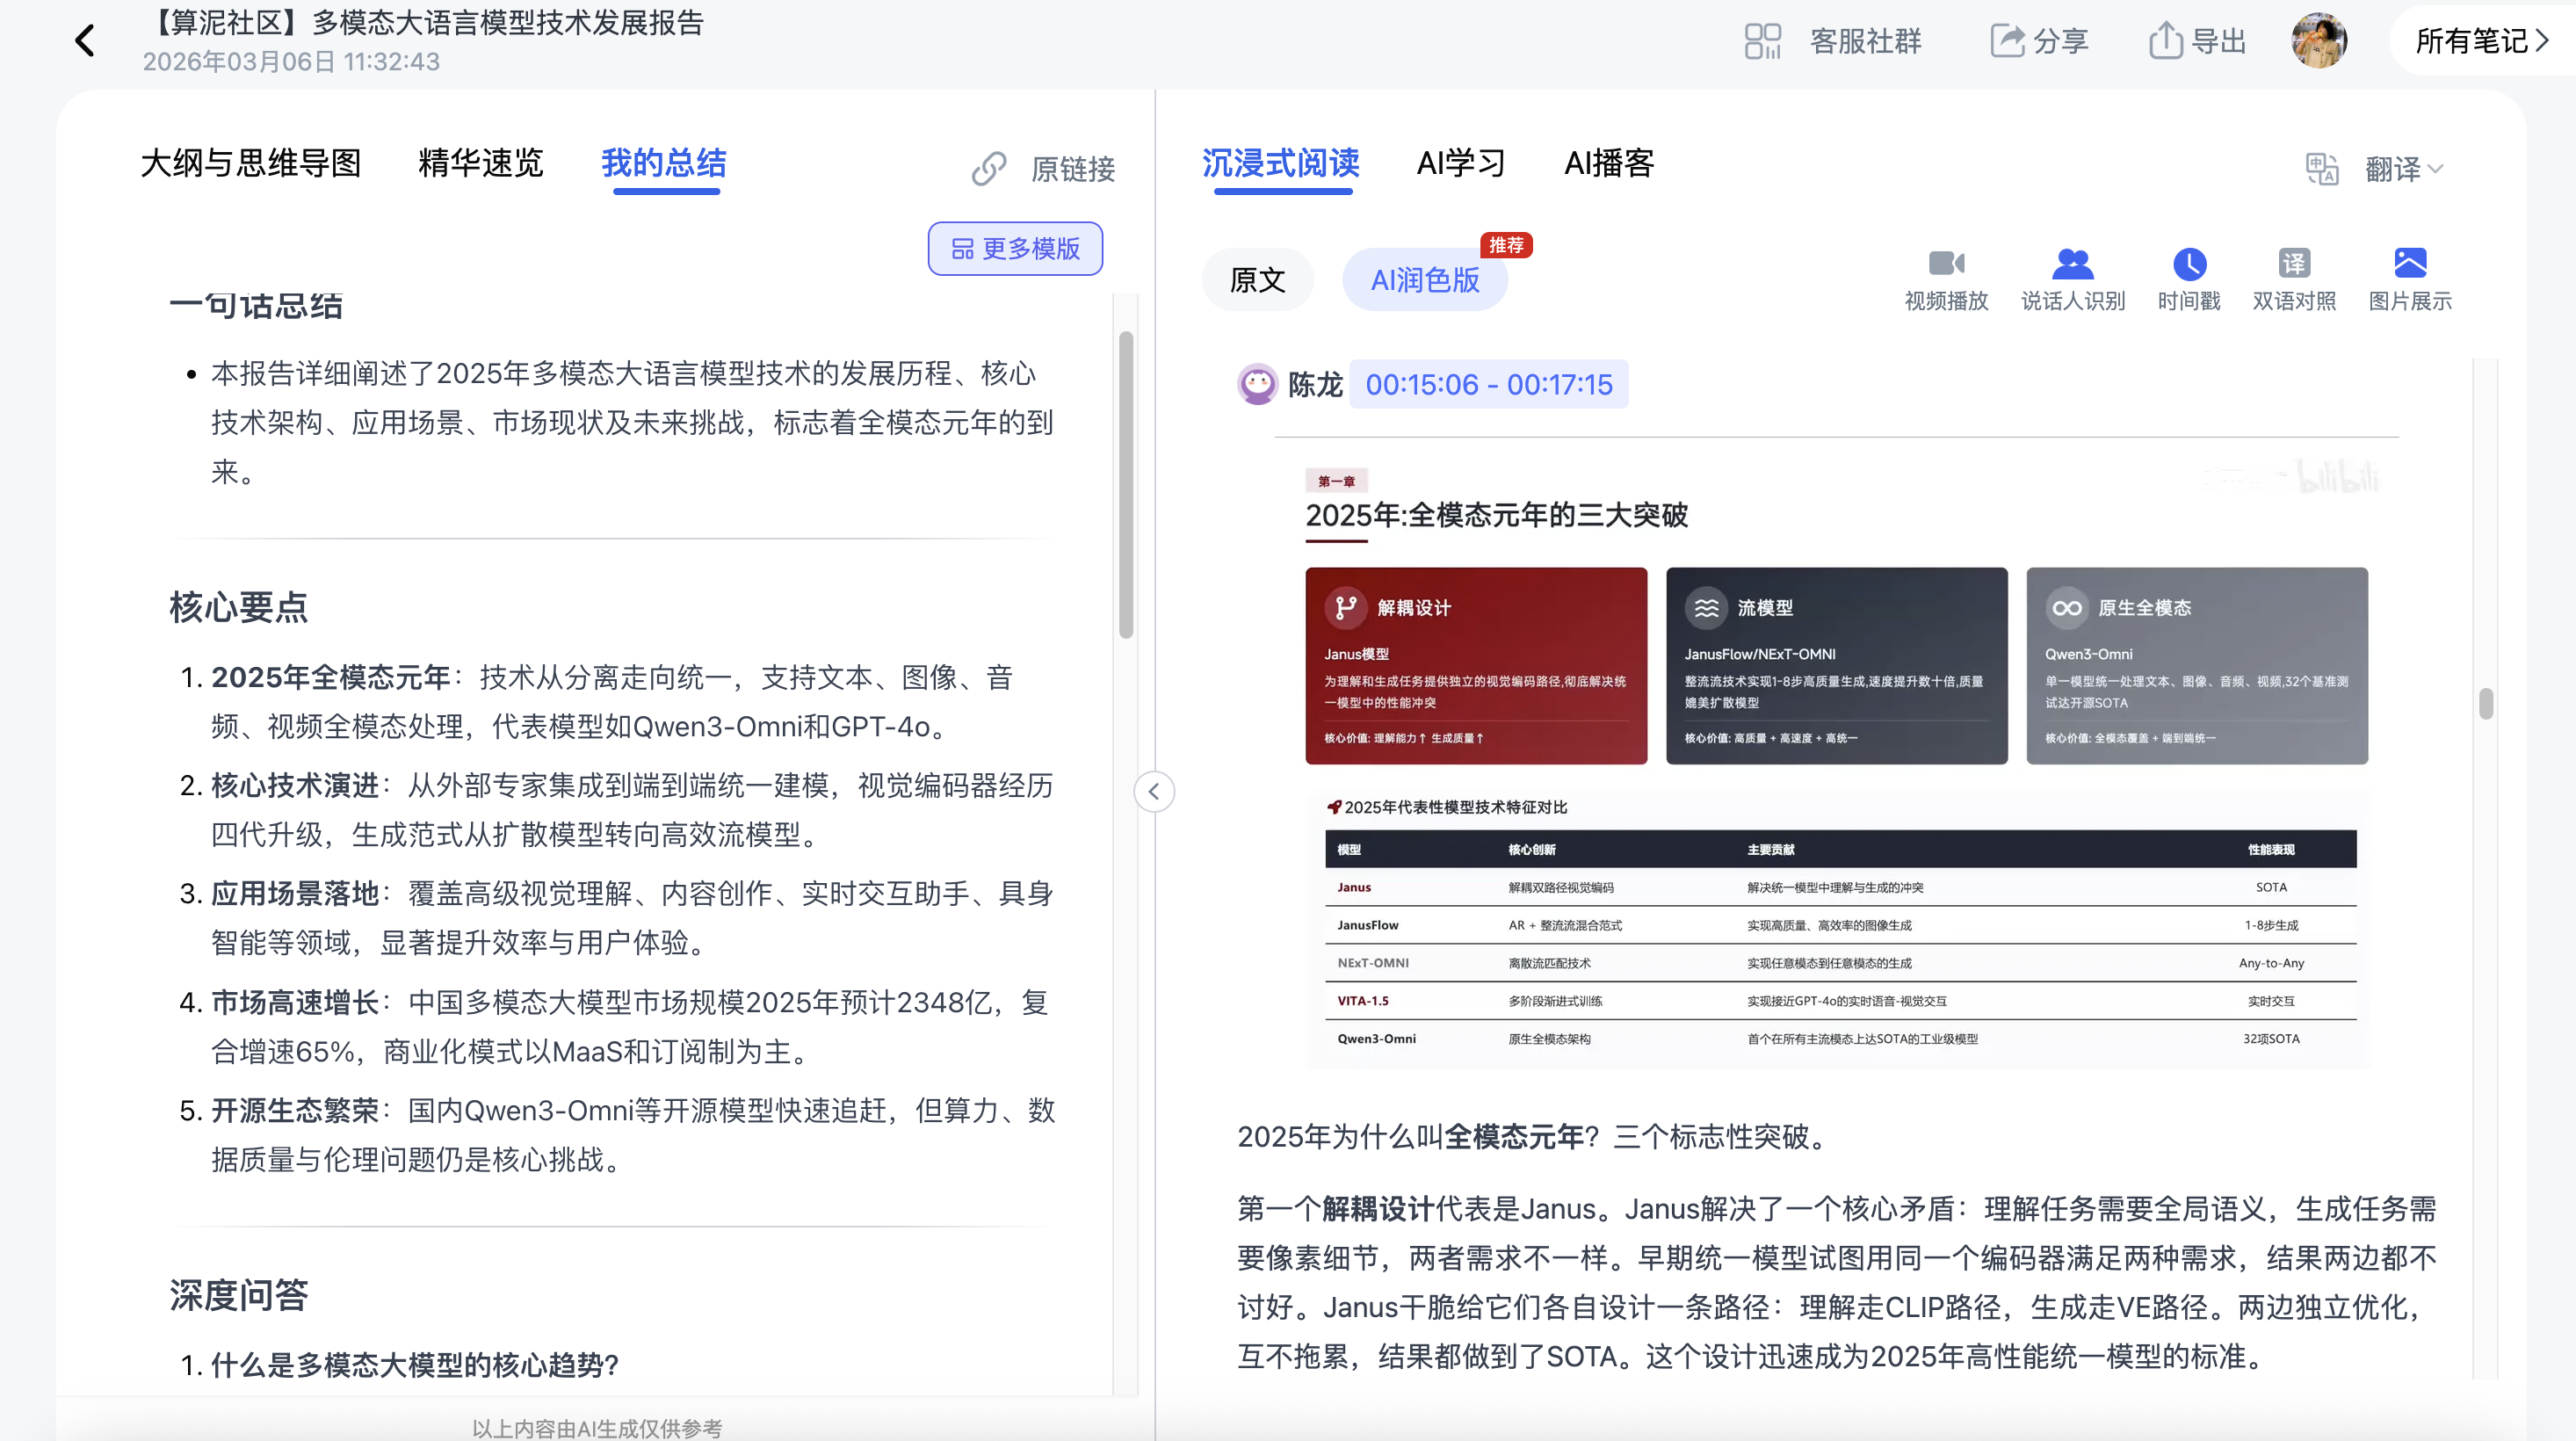This screenshot has height=1441, width=2576.
Task: Click the JanusFlow table row
Action: [x=1841, y=925]
